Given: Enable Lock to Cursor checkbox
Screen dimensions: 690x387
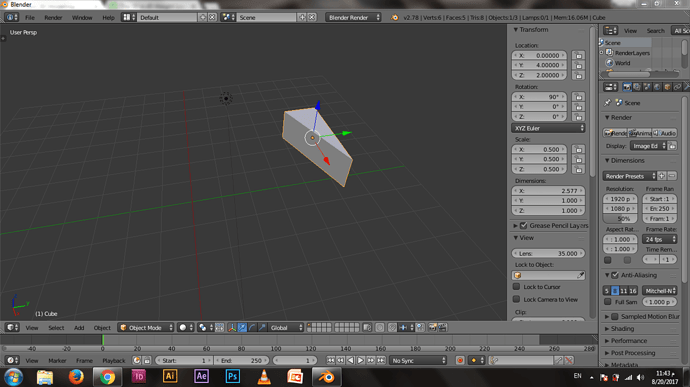Looking at the screenshot, I should point(517,287).
